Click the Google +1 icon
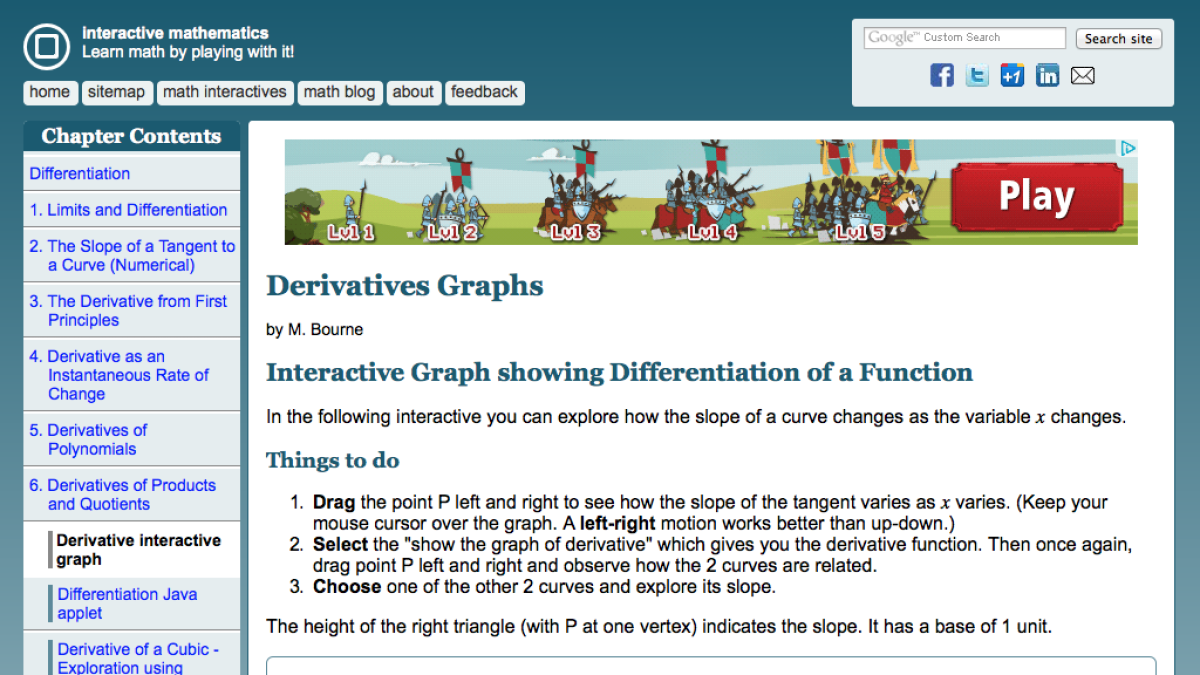 1012,74
